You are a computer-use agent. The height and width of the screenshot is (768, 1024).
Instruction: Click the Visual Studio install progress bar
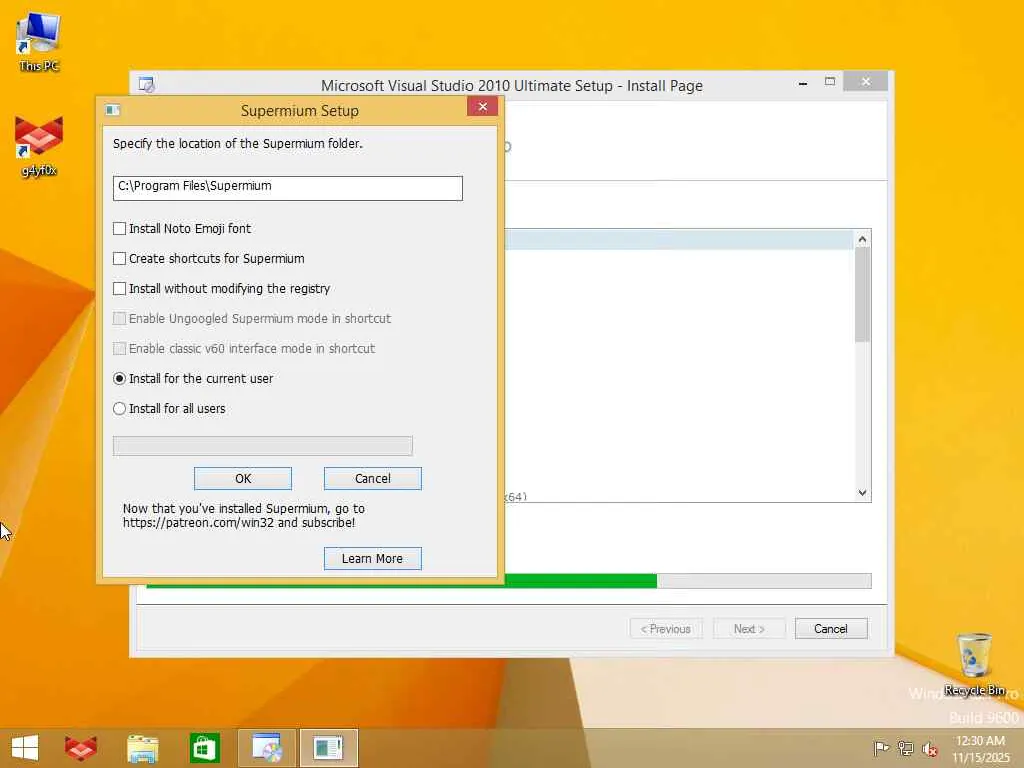pos(688,581)
